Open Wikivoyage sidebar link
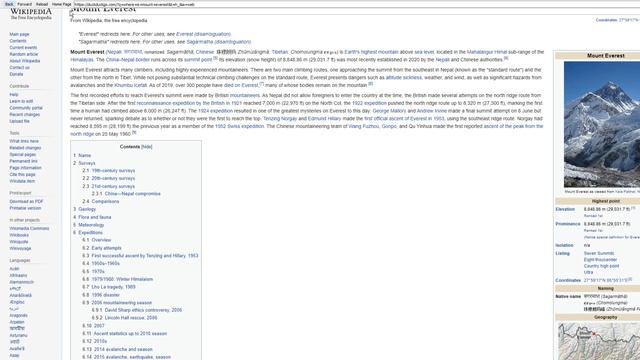The height and width of the screenshot is (360, 640). pyautogui.click(x=20, y=248)
